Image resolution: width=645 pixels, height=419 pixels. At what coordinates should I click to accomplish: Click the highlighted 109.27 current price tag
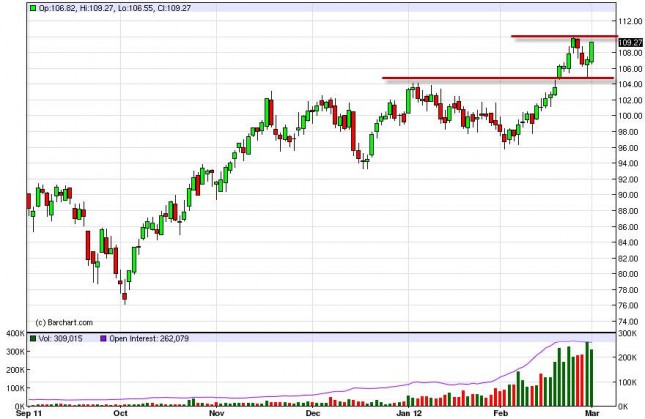click(x=630, y=42)
